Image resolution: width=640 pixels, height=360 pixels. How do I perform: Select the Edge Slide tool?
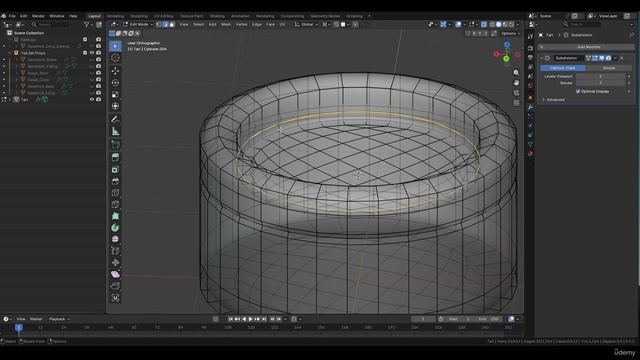pyautogui.click(x=116, y=251)
